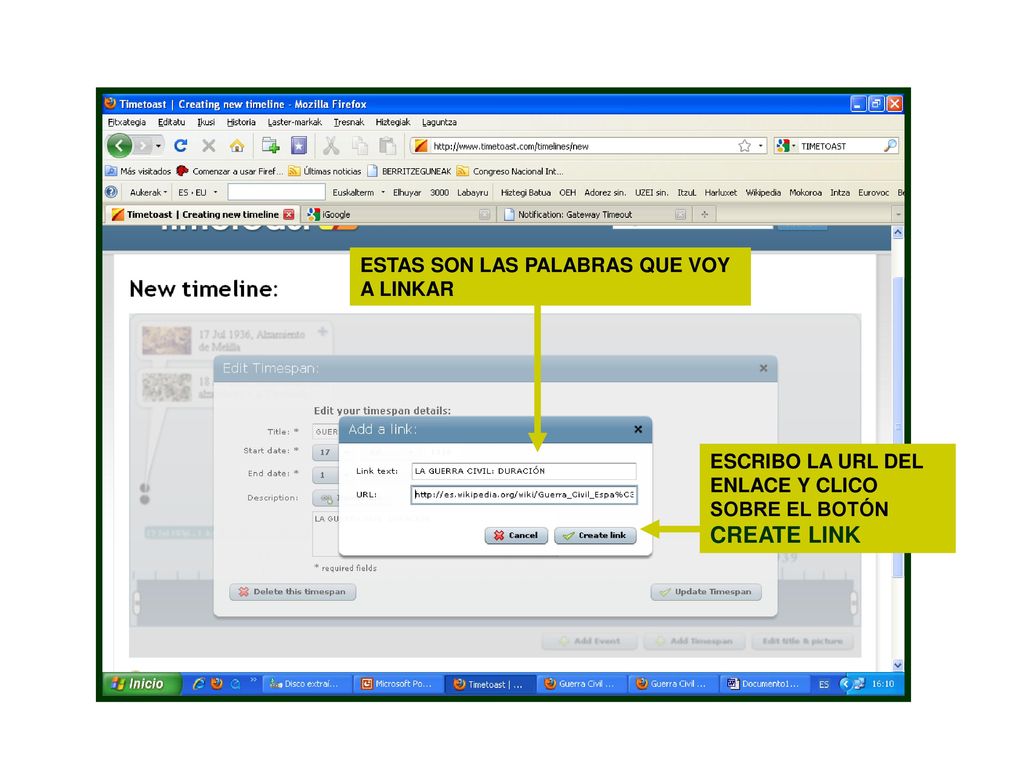Click the Timetoast favicon in the address bar
The height and width of the screenshot is (768, 1024).
coord(421,146)
